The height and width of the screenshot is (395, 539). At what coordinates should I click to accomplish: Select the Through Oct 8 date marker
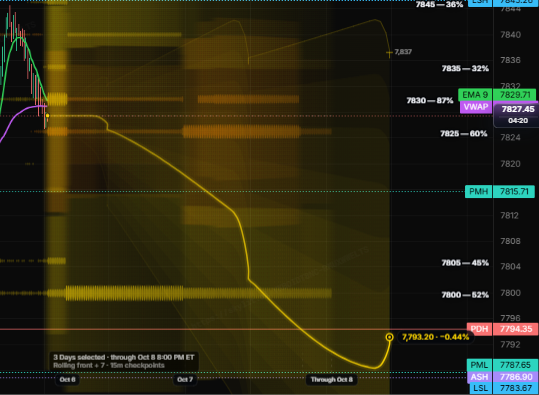point(332,380)
